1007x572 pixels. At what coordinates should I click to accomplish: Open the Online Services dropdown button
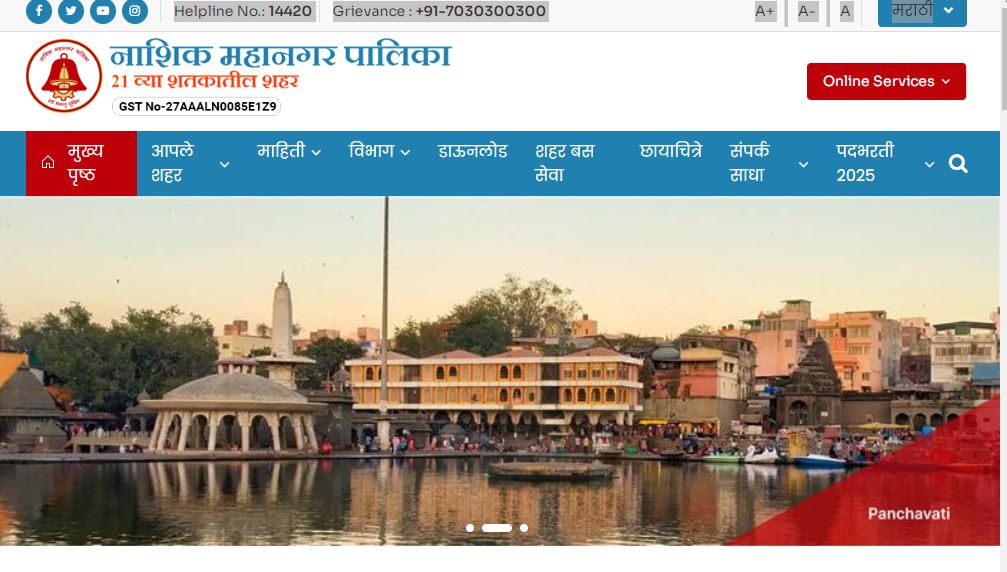click(x=886, y=82)
